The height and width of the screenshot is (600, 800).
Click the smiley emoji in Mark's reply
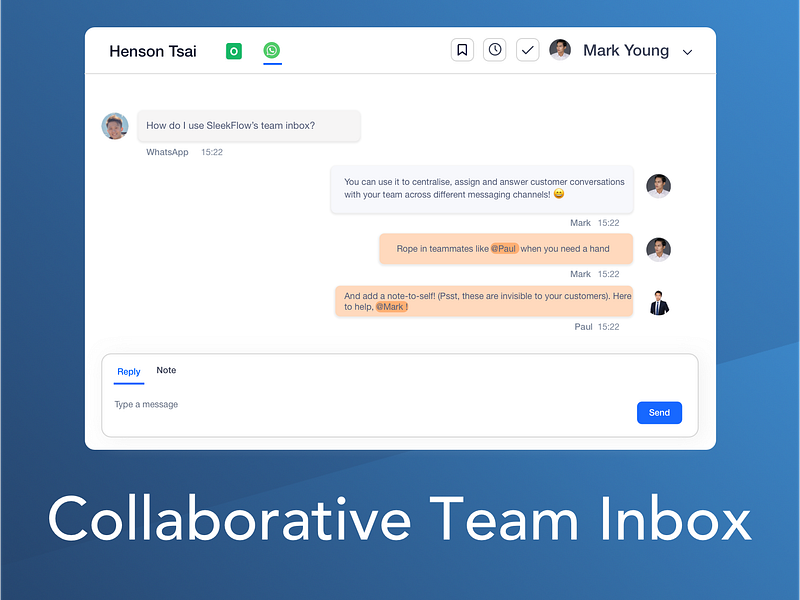(559, 194)
